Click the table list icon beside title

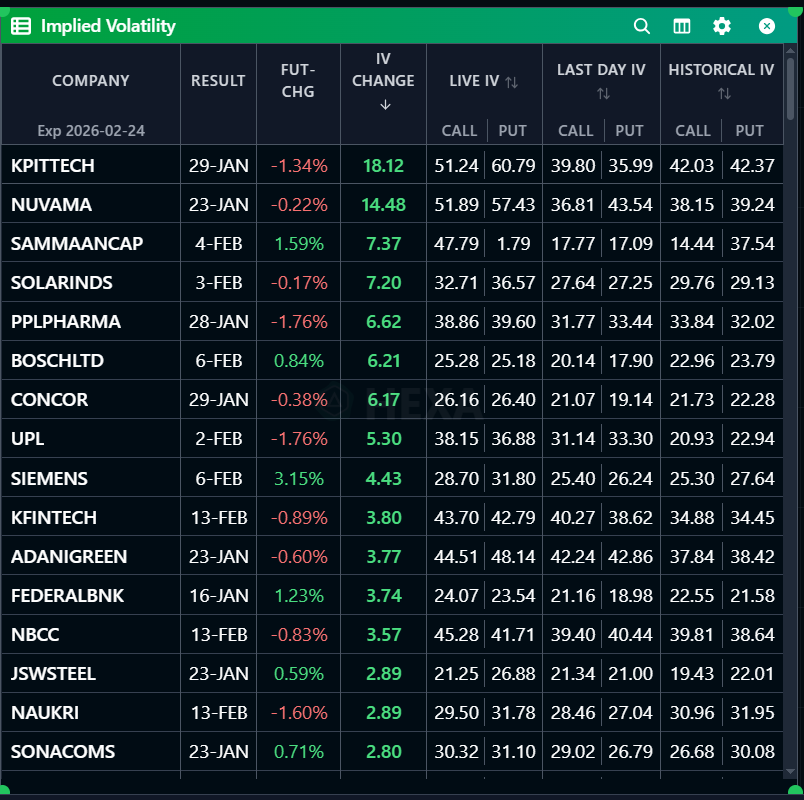click(x=21, y=26)
